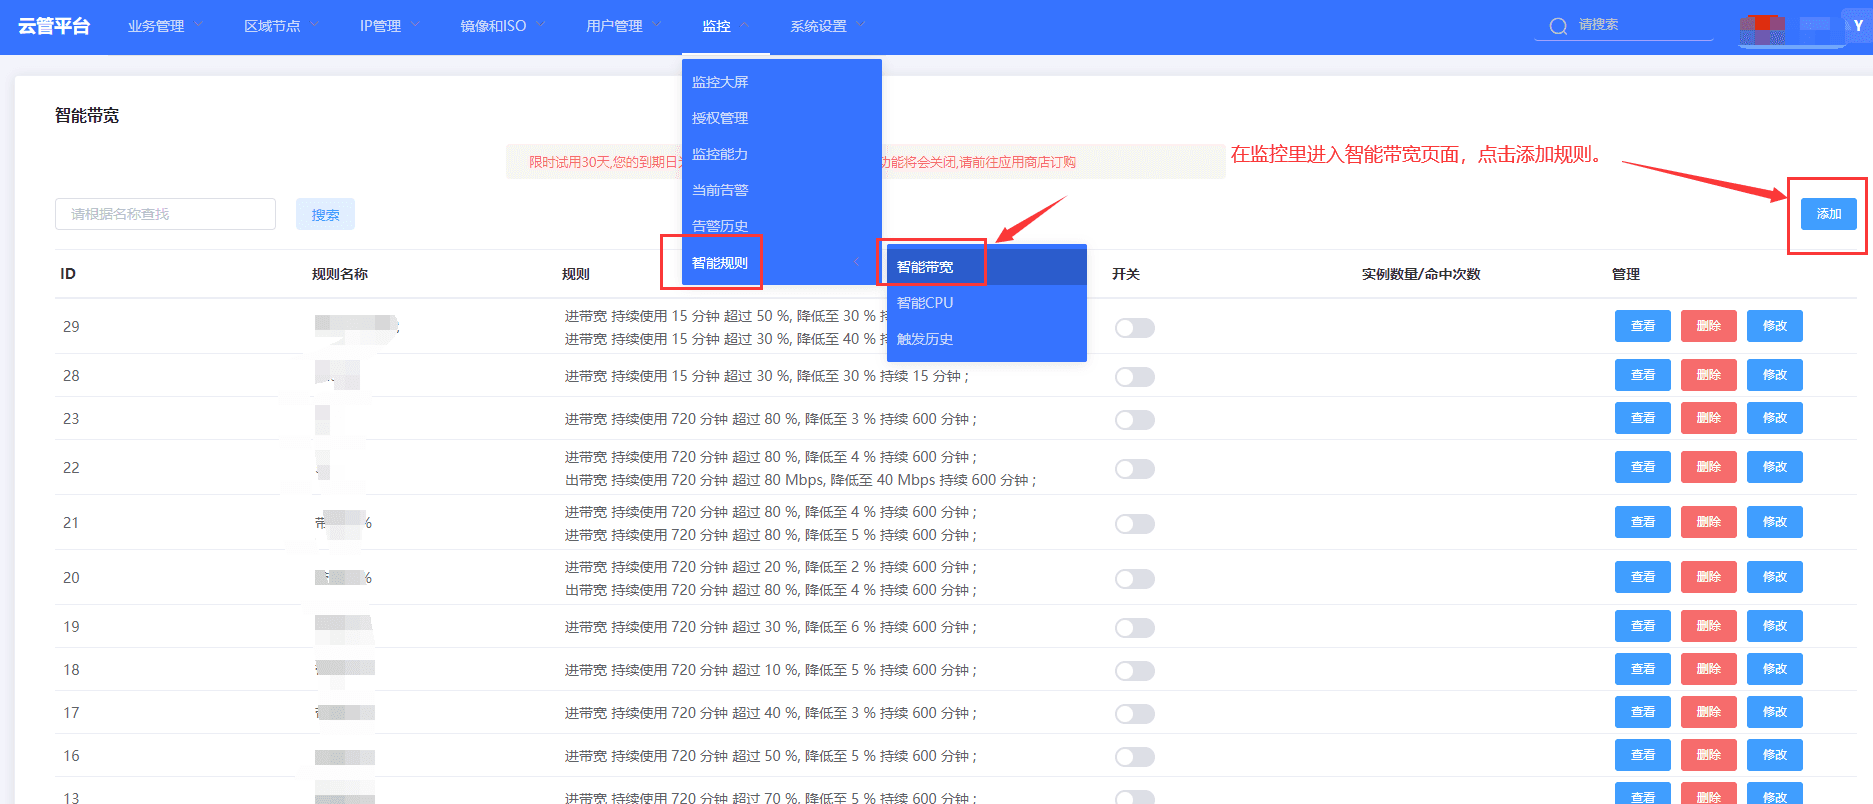Choose 监控能力 menu item
The image size is (1873, 804).
[720, 154]
